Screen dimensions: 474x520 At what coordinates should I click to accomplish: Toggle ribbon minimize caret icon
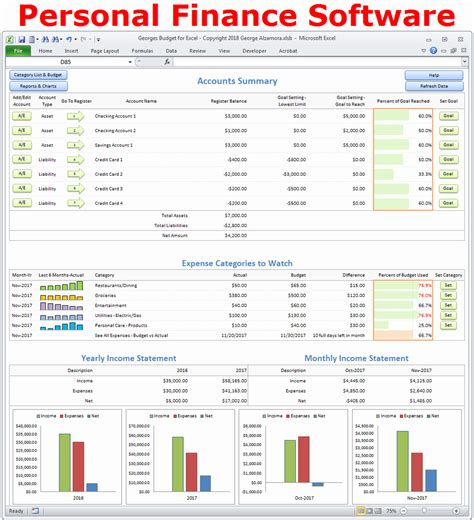pyautogui.click(x=424, y=51)
